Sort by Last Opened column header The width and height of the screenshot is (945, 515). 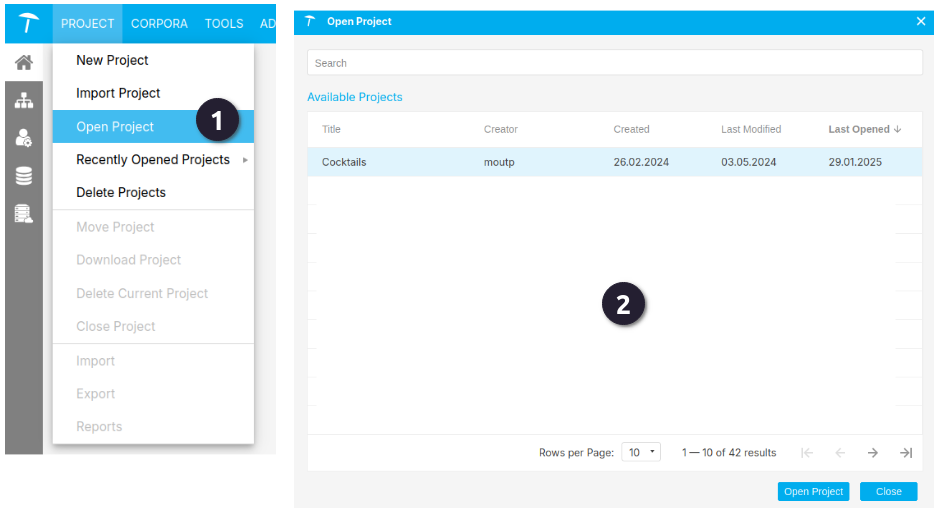(859, 129)
